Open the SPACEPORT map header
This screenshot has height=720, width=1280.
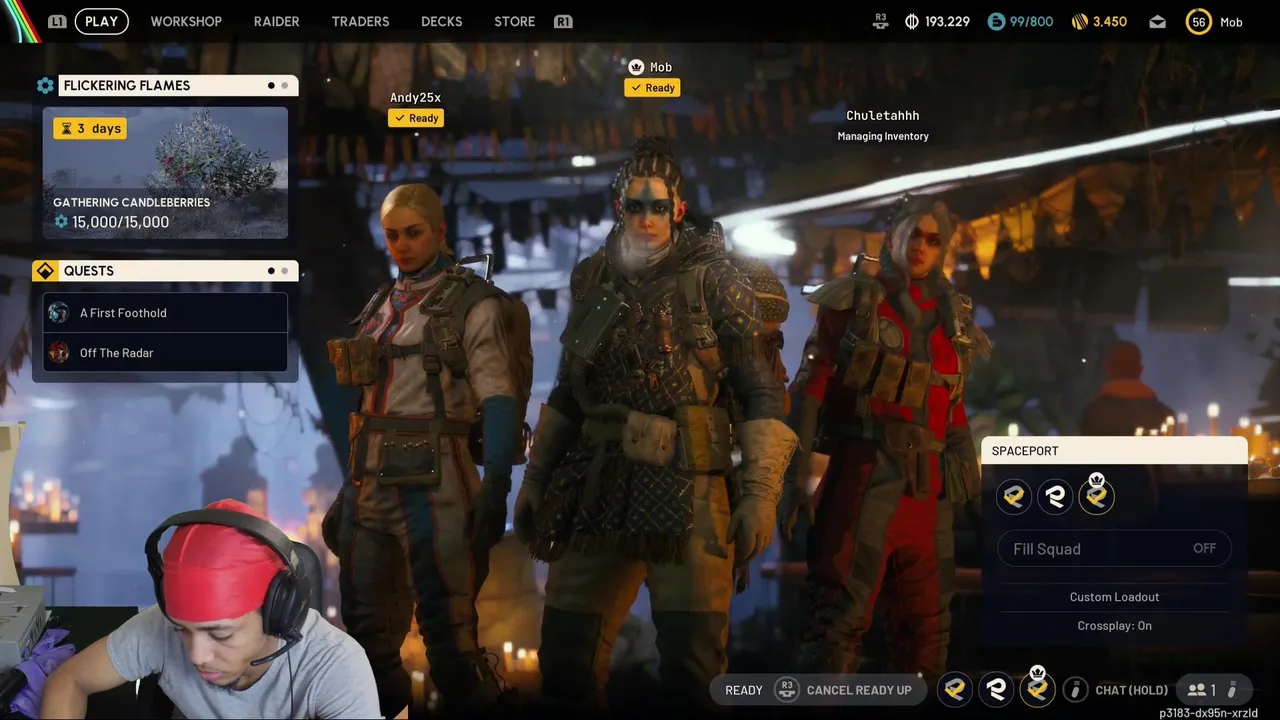[1114, 451]
